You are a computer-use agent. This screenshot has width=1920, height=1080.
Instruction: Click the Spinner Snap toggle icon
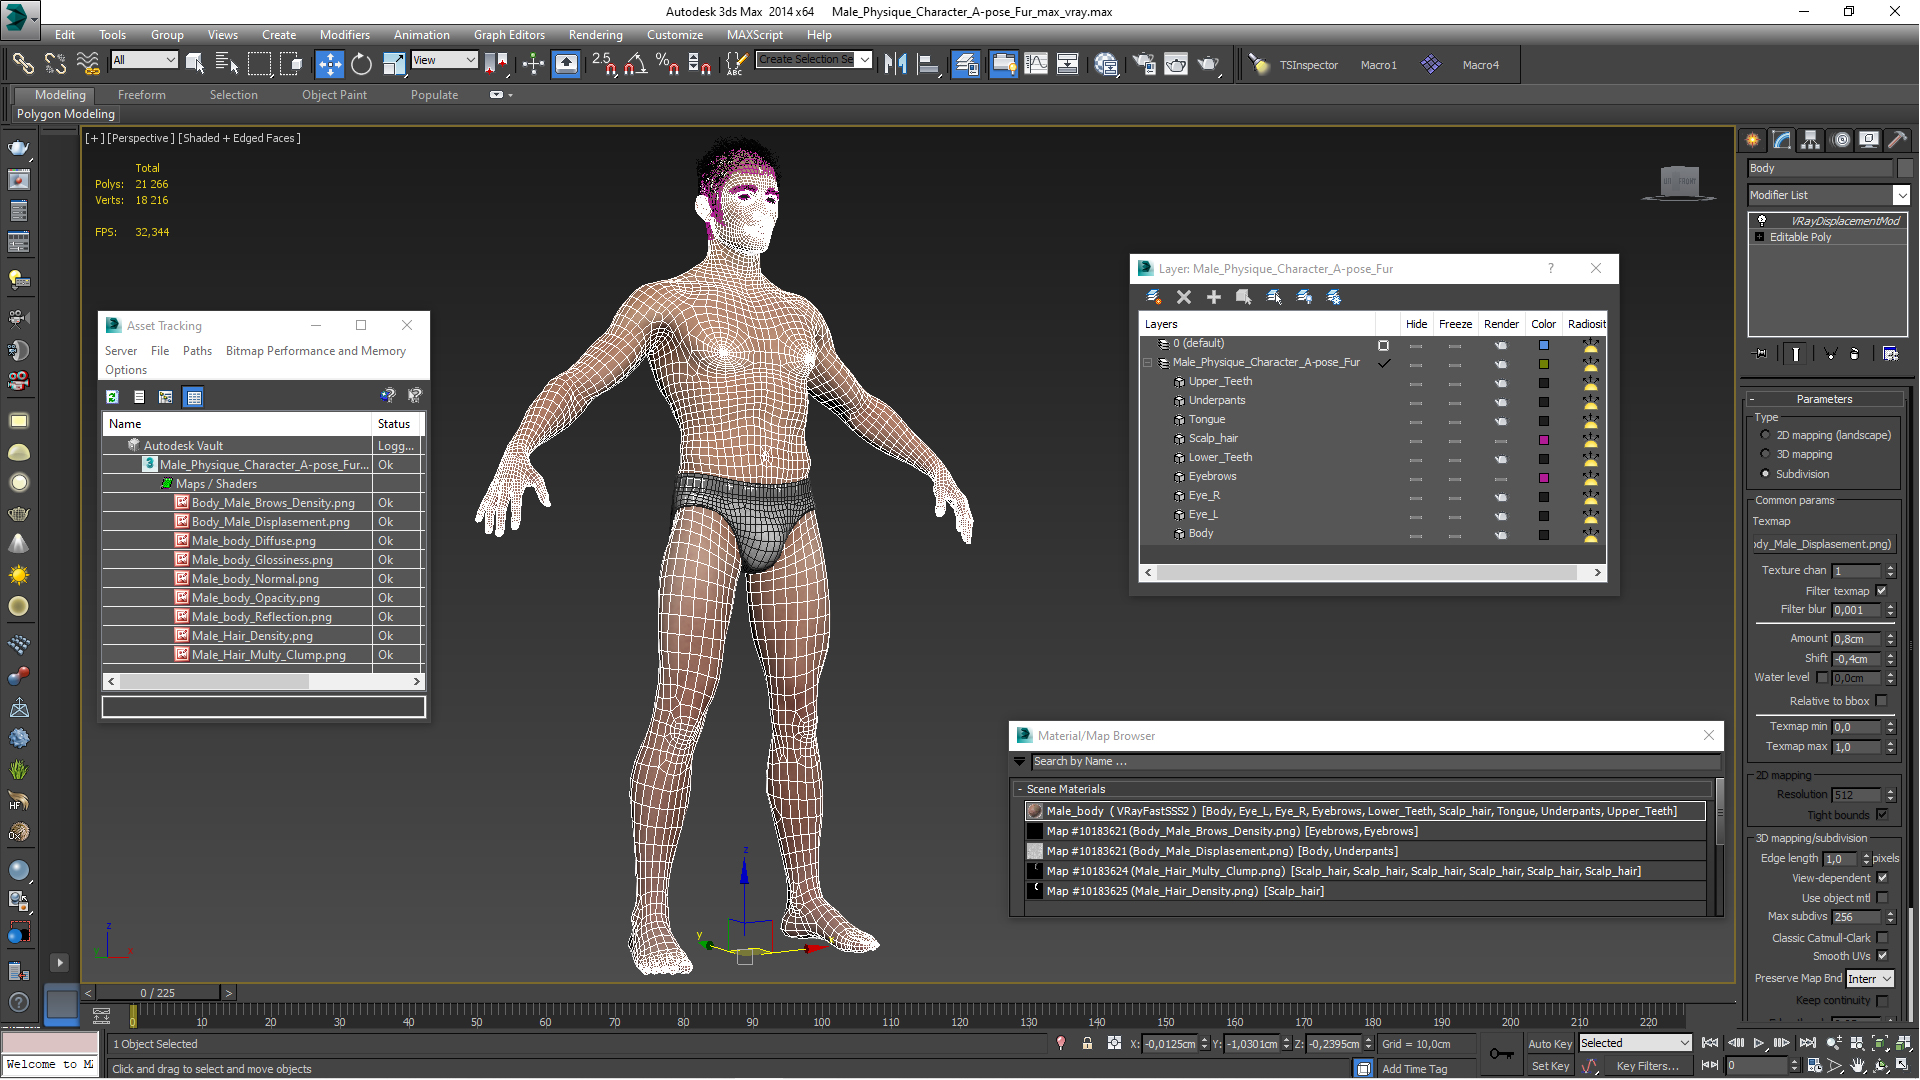point(701,64)
